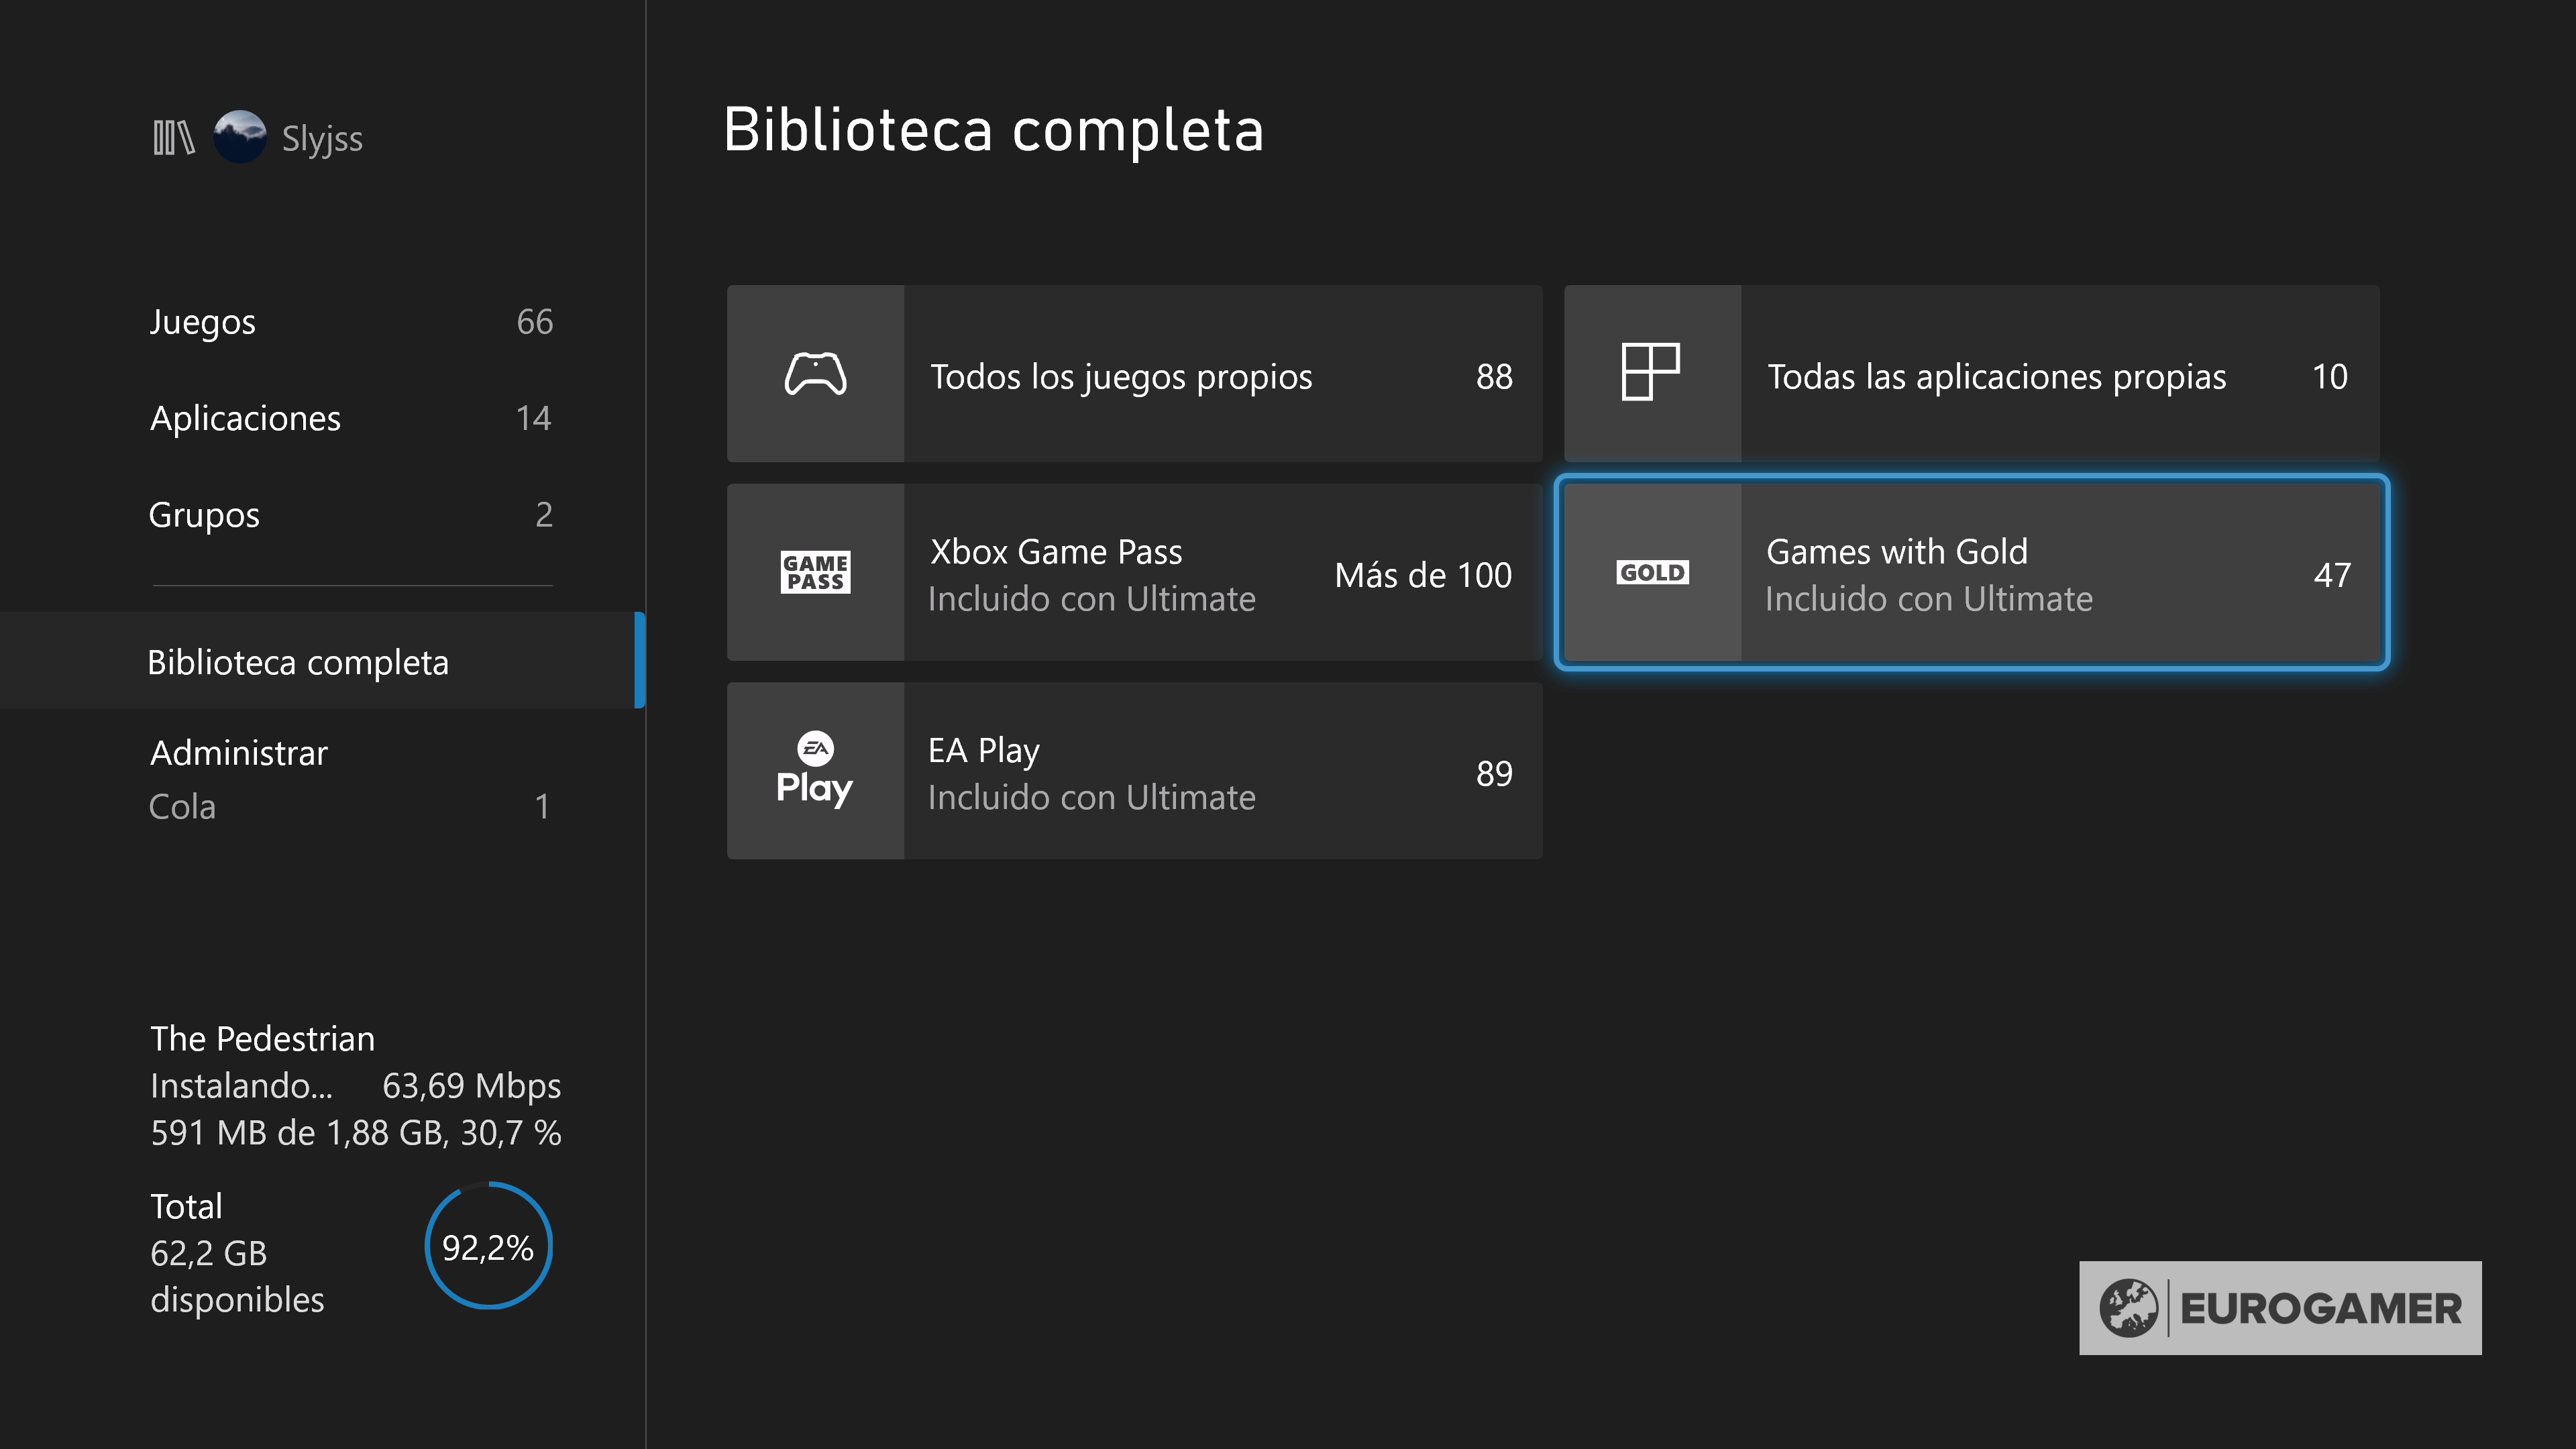This screenshot has height=1449, width=2576.
Task: Open the Aplicaciones section
Action: coord(350,418)
